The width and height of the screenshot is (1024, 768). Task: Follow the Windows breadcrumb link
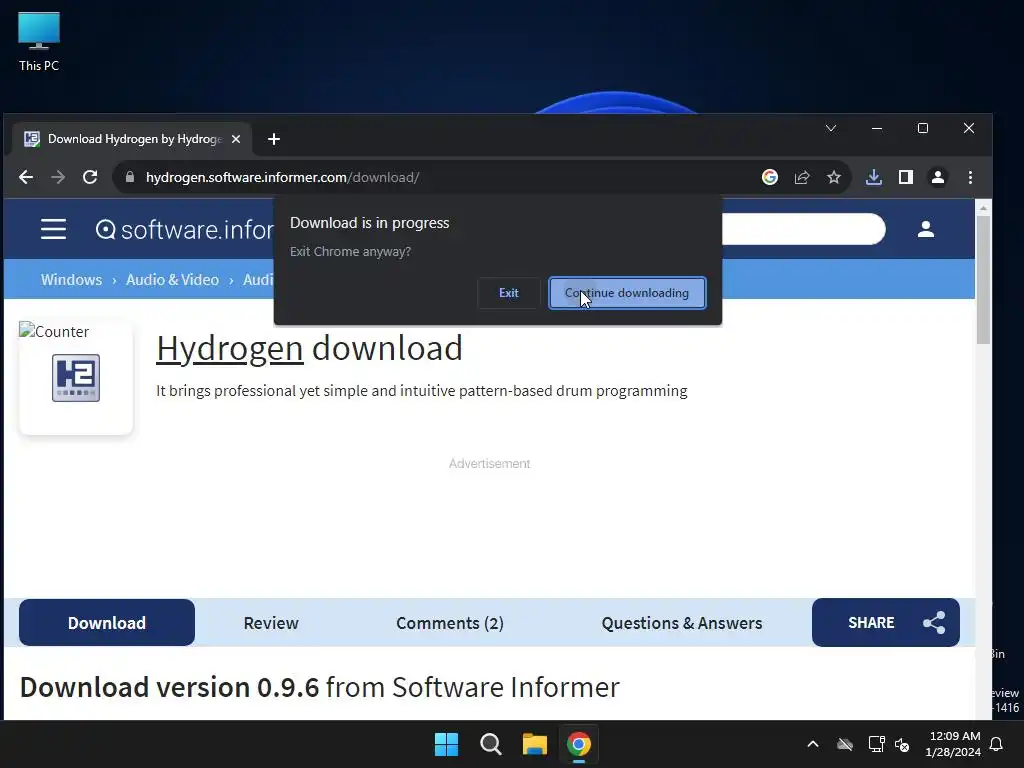tap(71, 280)
